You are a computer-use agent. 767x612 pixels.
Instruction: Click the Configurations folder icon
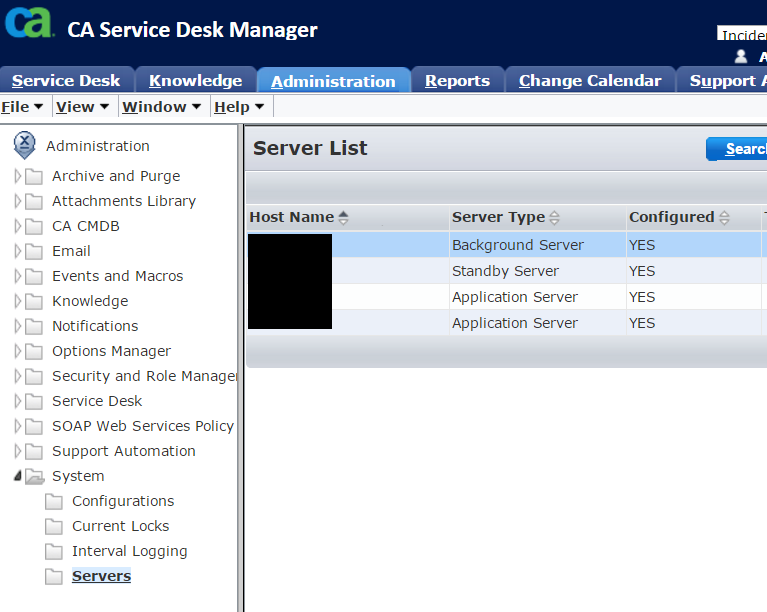pos(54,501)
